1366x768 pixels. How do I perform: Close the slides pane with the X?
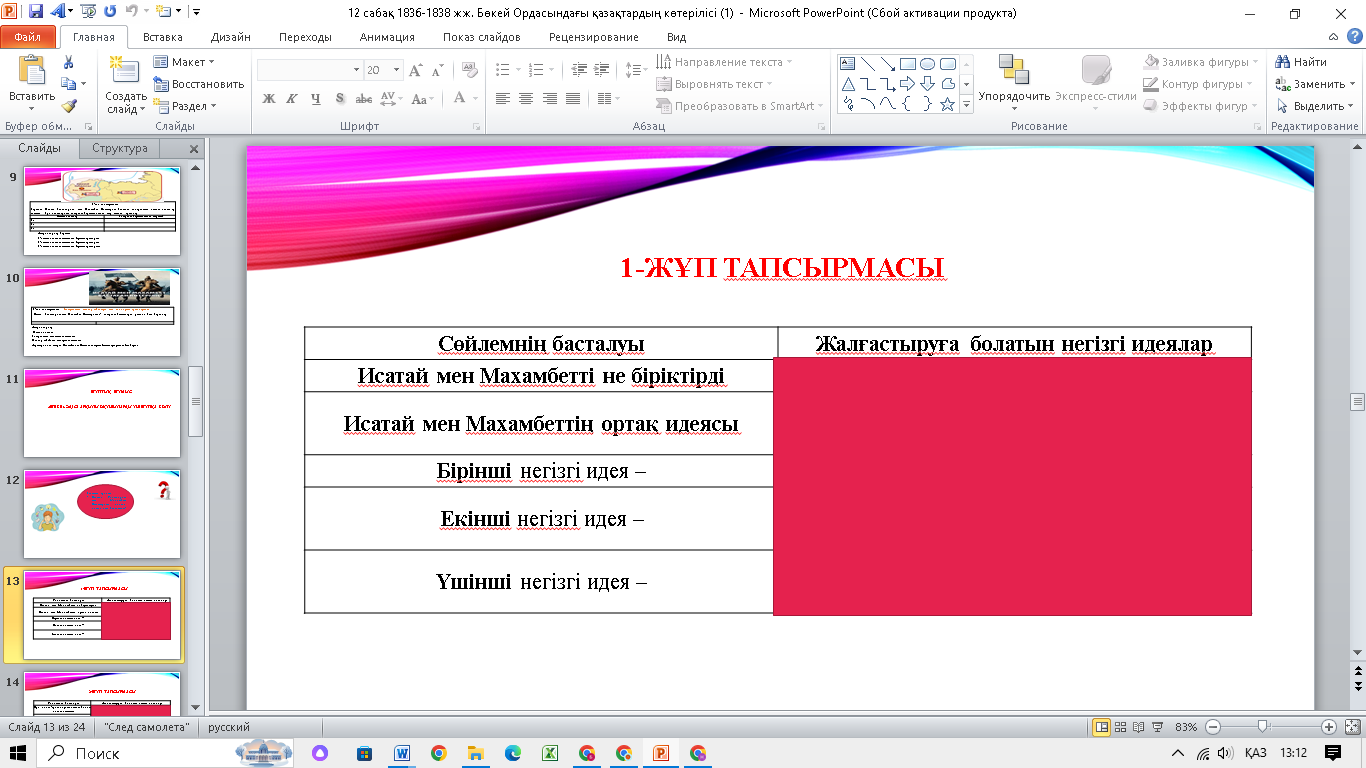(x=194, y=149)
